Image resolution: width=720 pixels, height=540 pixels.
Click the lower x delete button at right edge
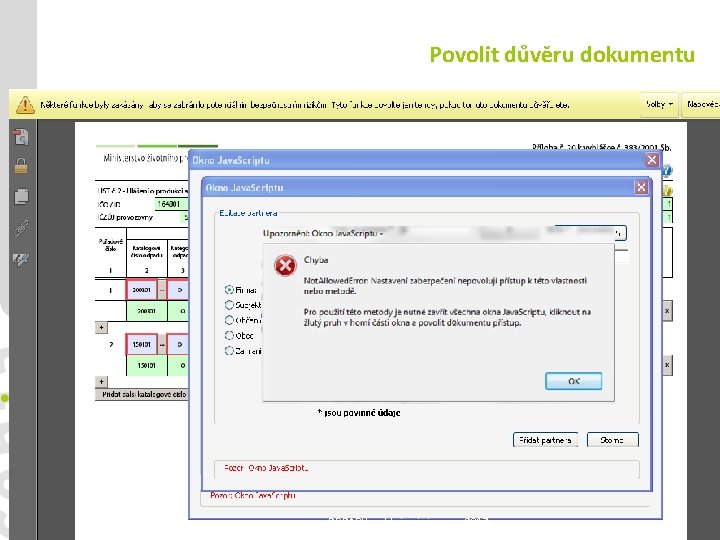click(667, 365)
